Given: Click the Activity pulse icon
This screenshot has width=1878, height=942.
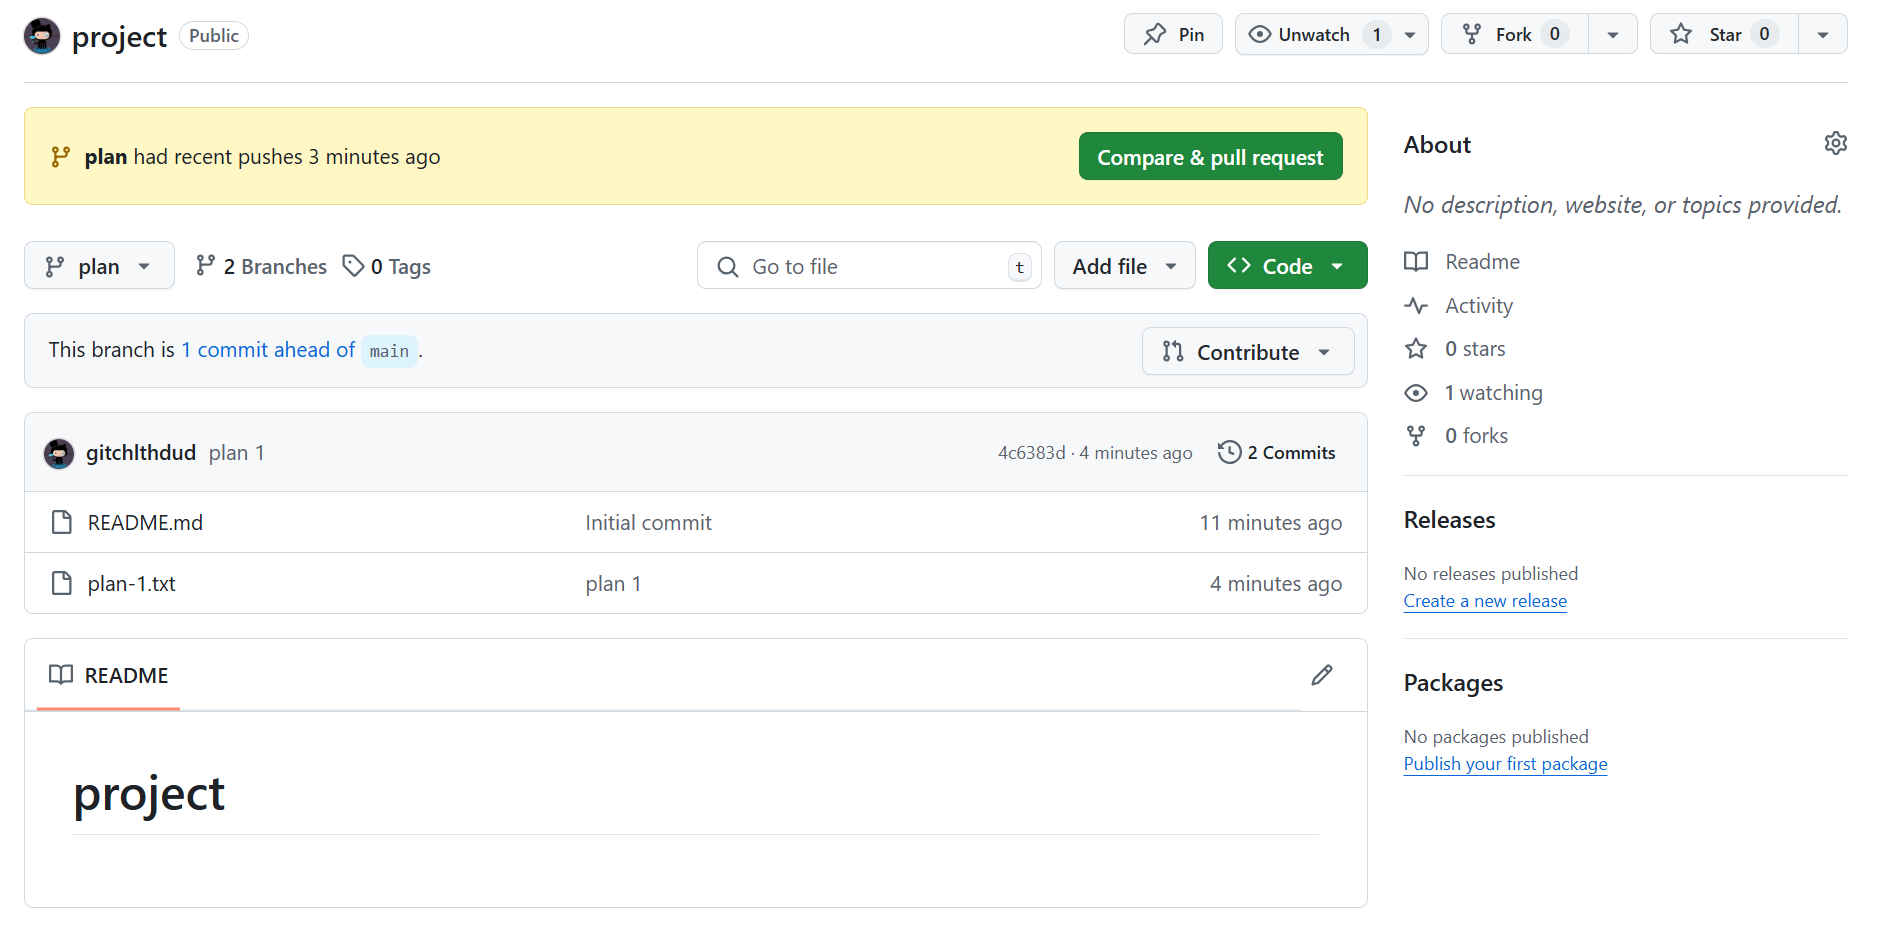Looking at the screenshot, I should pos(1416,306).
